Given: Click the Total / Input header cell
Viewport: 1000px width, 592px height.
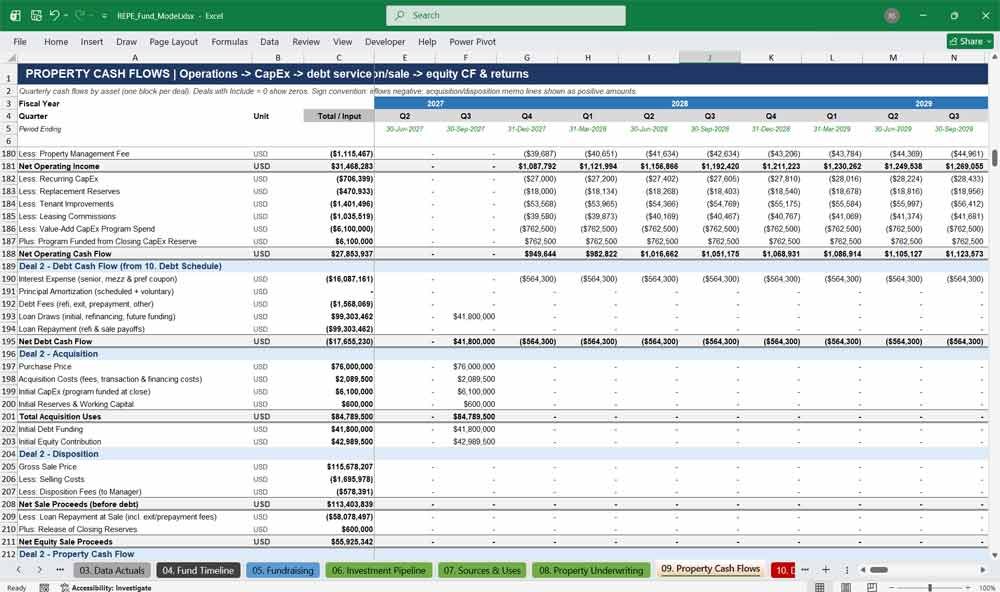Looking at the screenshot, I should click(339, 116).
